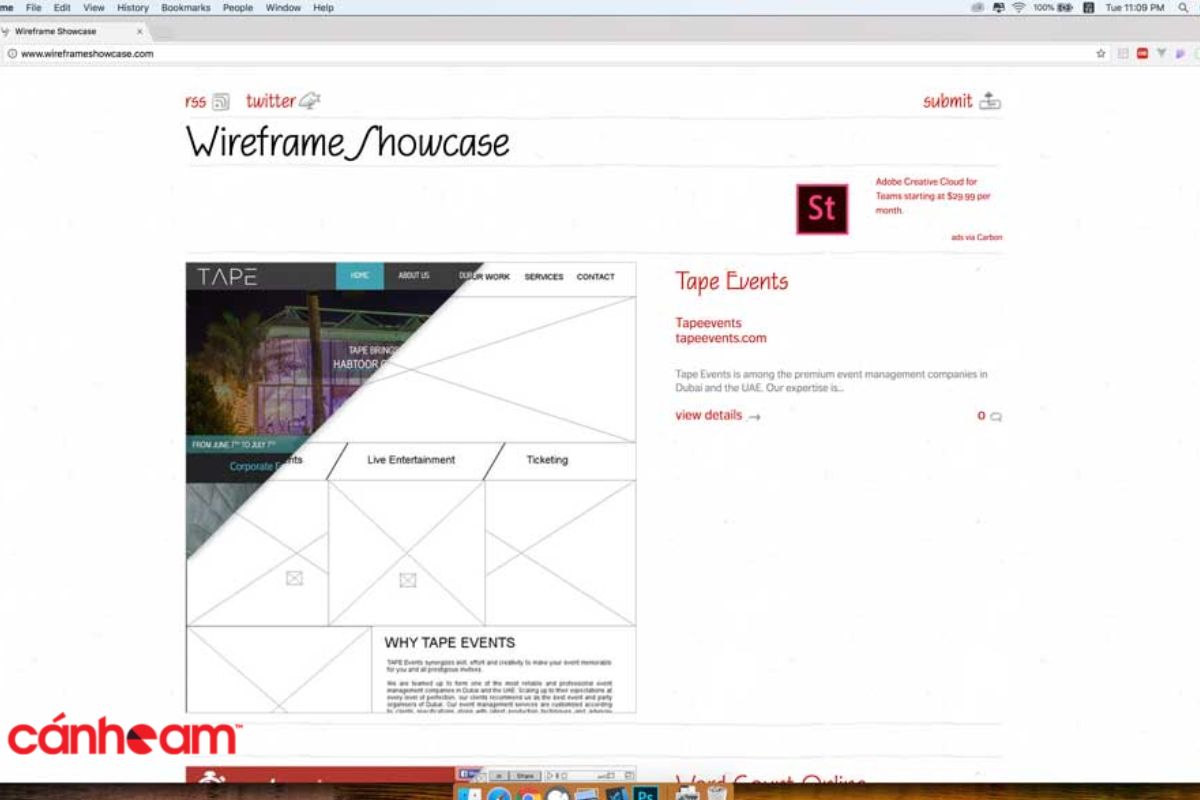Click the twitter text link
The image size is (1200, 800).
[x=271, y=100]
